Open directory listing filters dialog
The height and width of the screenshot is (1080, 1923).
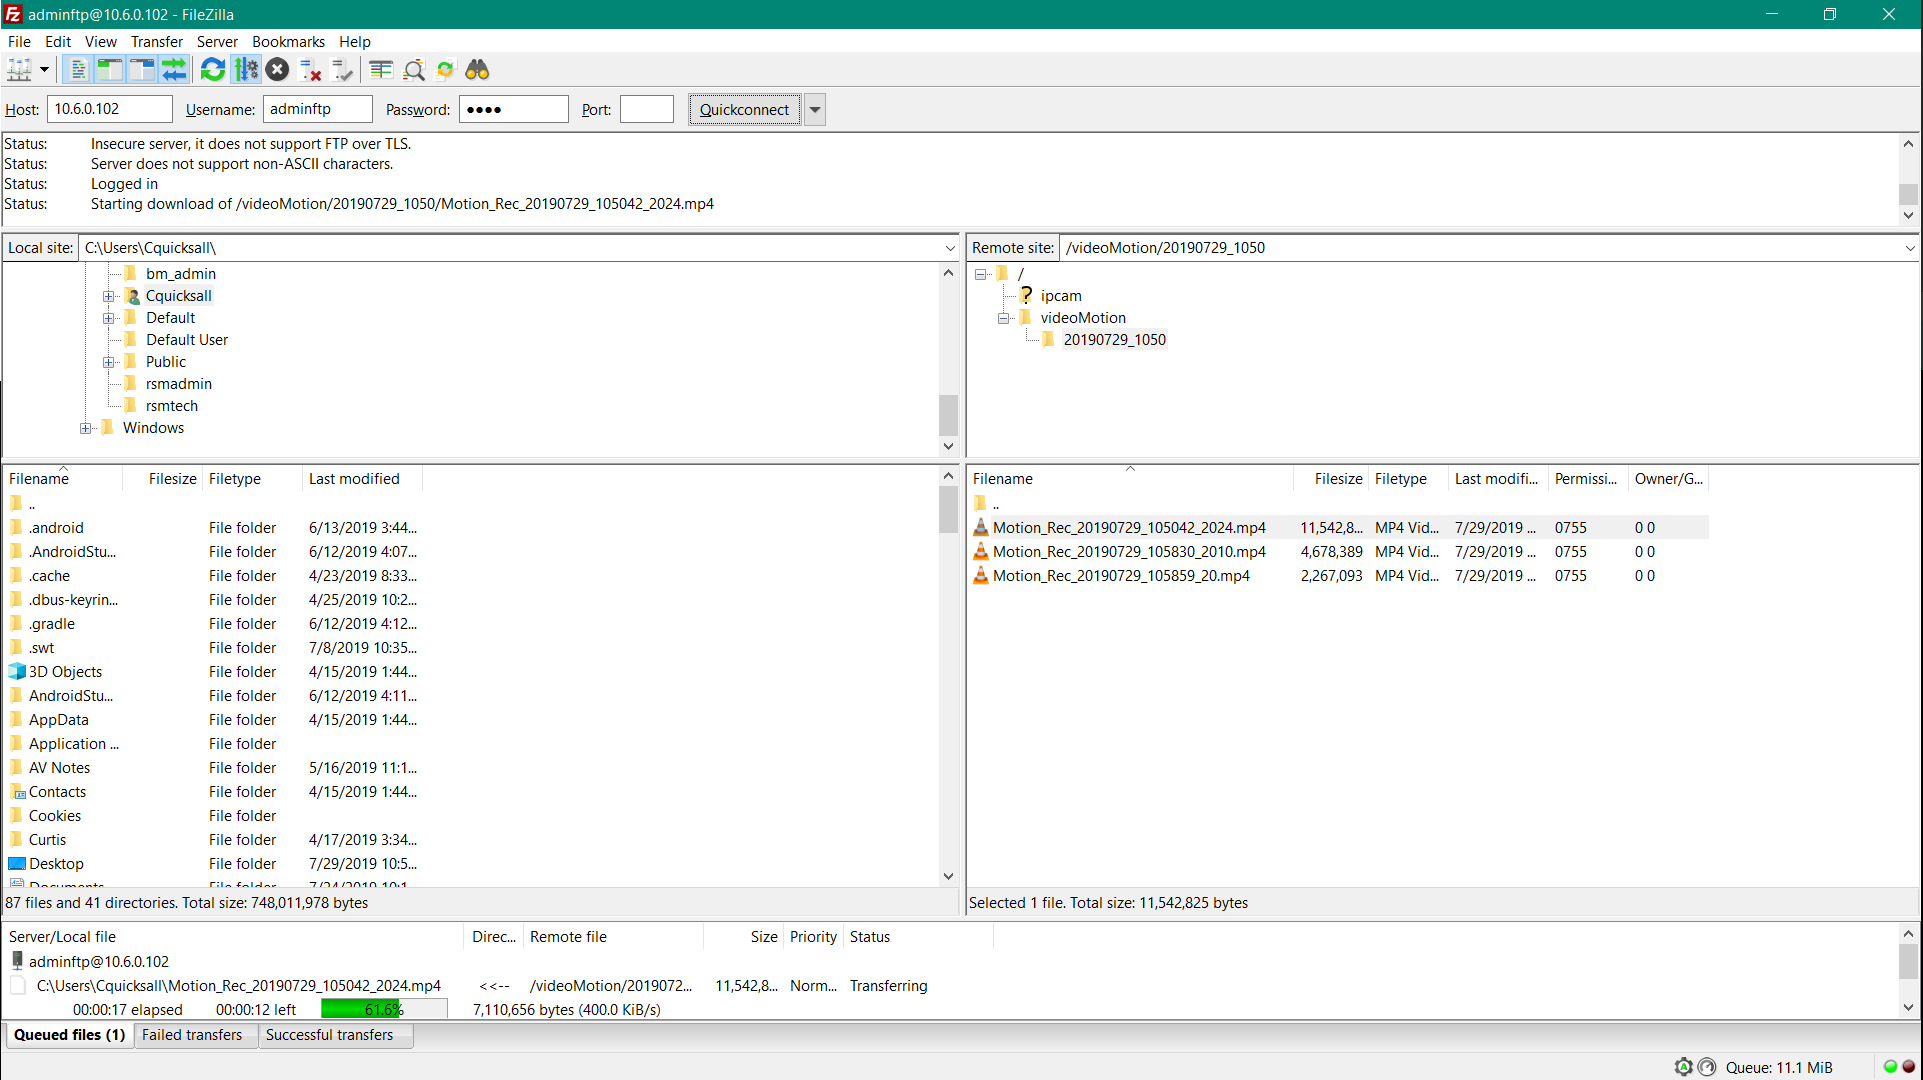pos(381,70)
